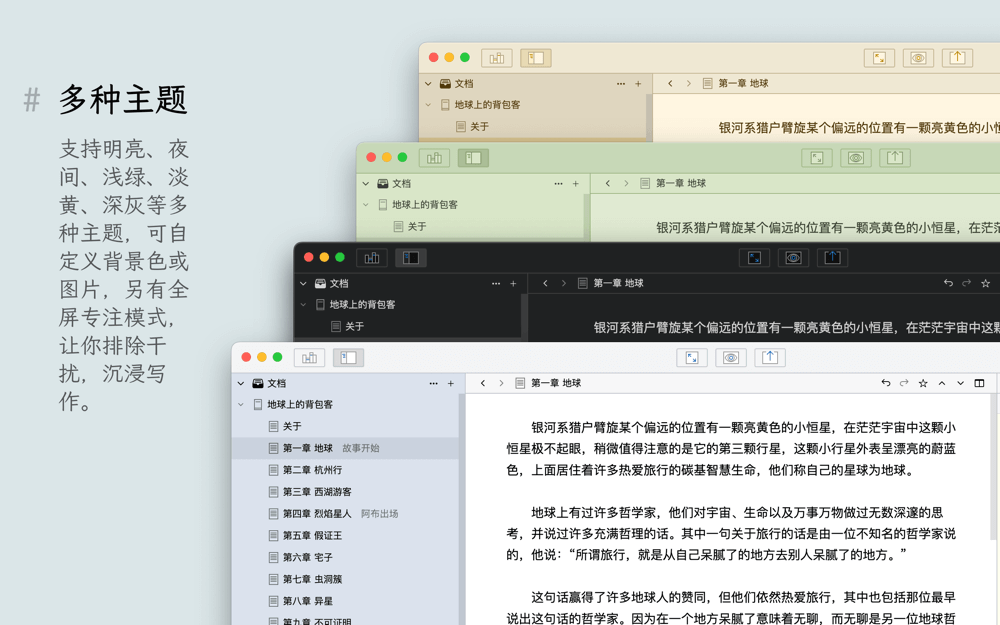Click 第一章 地球 title in light window editor bar
Image resolution: width=1000 pixels, height=625 pixels.
coord(555,383)
